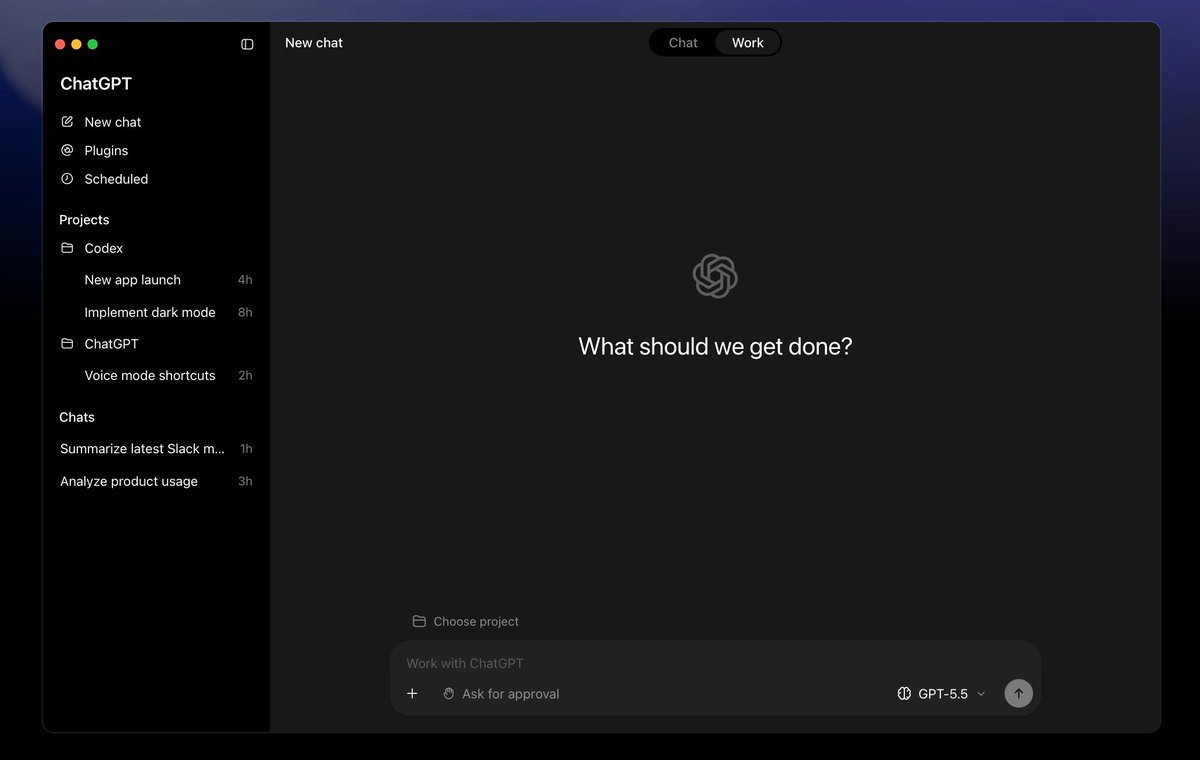
Task: Click the What should we get done heading
Action: click(x=715, y=347)
